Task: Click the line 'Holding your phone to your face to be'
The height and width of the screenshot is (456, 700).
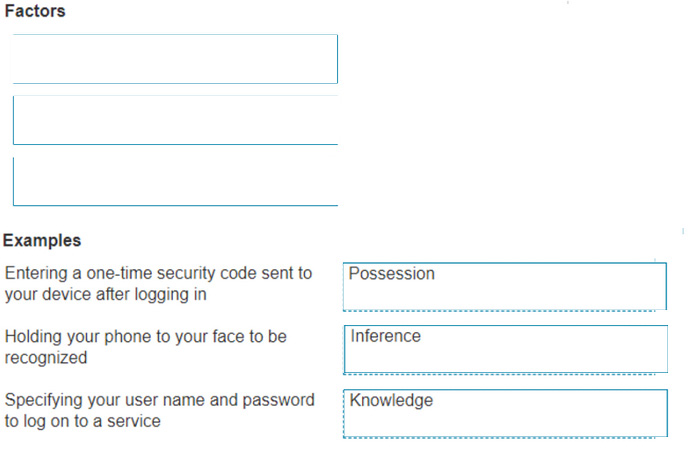Action: [x=146, y=336]
